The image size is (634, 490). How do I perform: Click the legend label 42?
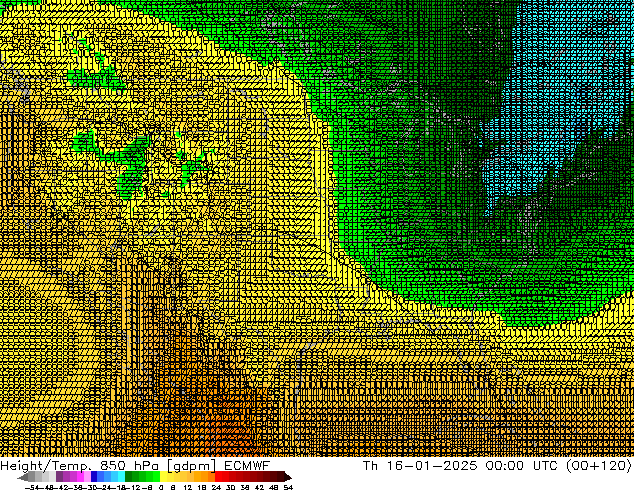260,488
